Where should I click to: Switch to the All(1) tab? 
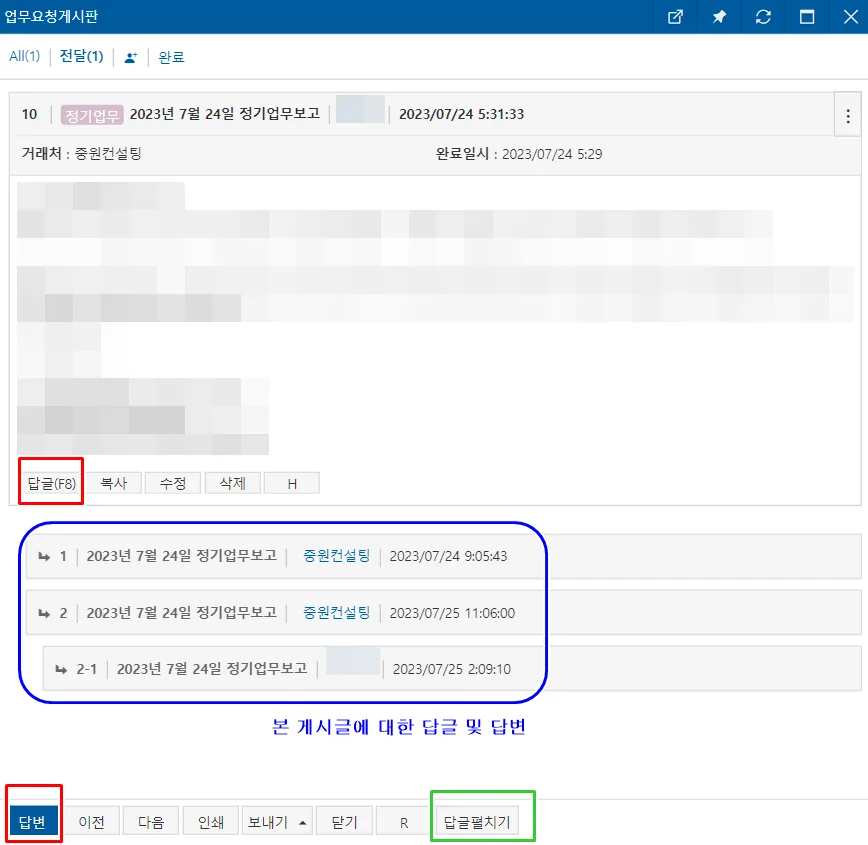(25, 56)
